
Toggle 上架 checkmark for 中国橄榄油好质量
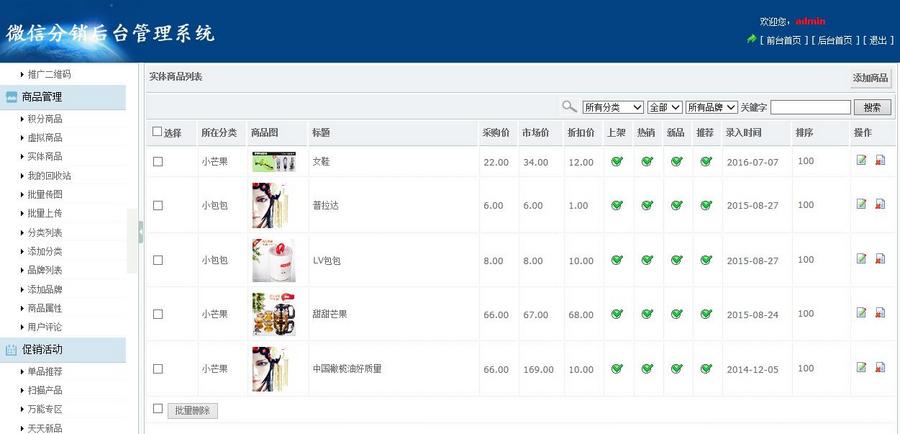[617, 369]
